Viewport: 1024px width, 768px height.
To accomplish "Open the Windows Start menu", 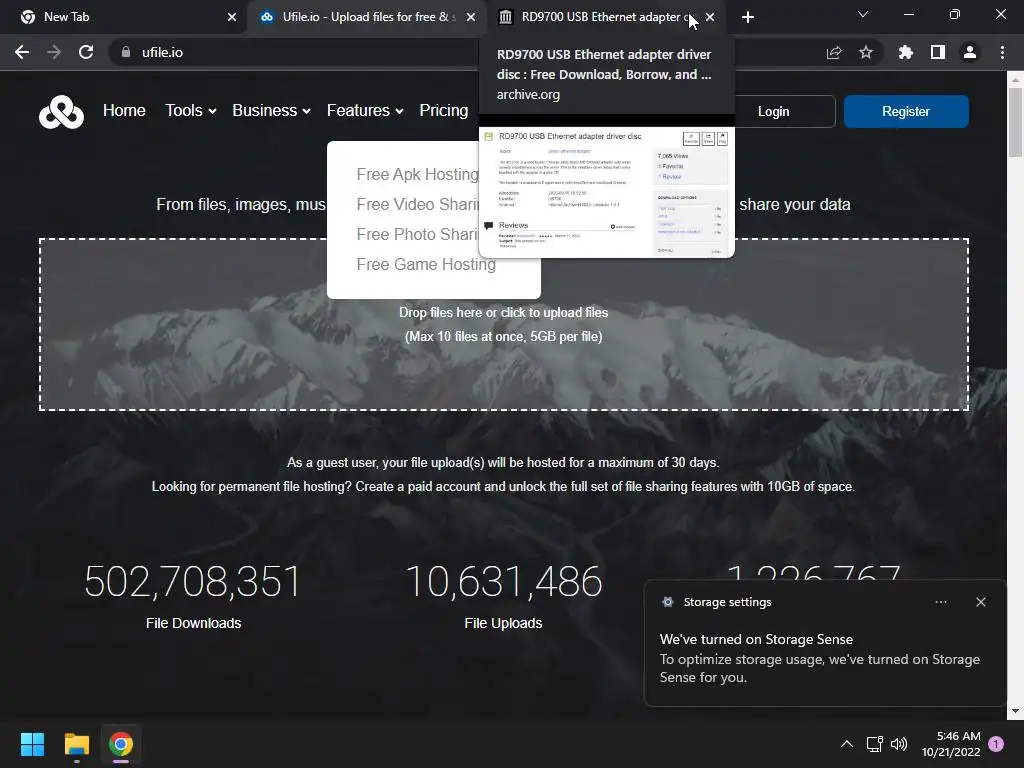I will pos(32,744).
